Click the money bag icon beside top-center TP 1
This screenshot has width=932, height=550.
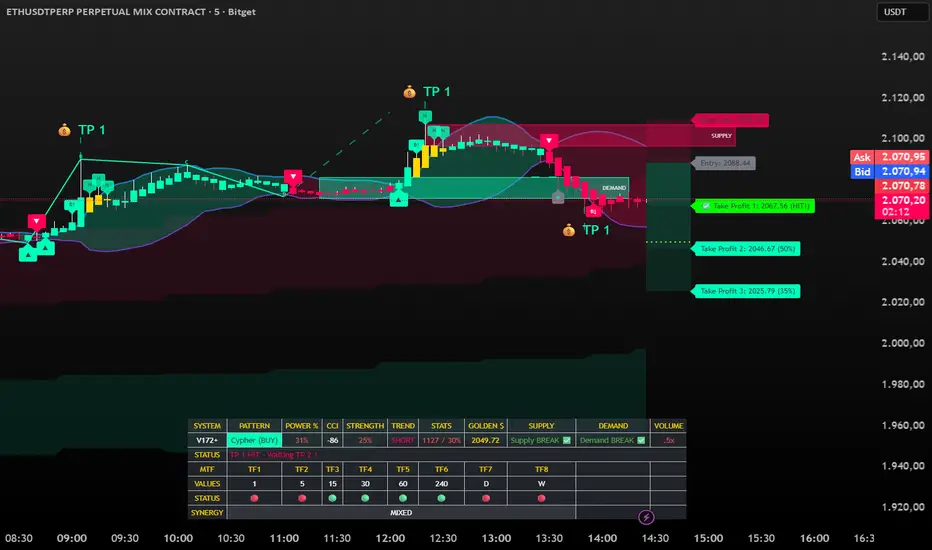pos(409,92)
